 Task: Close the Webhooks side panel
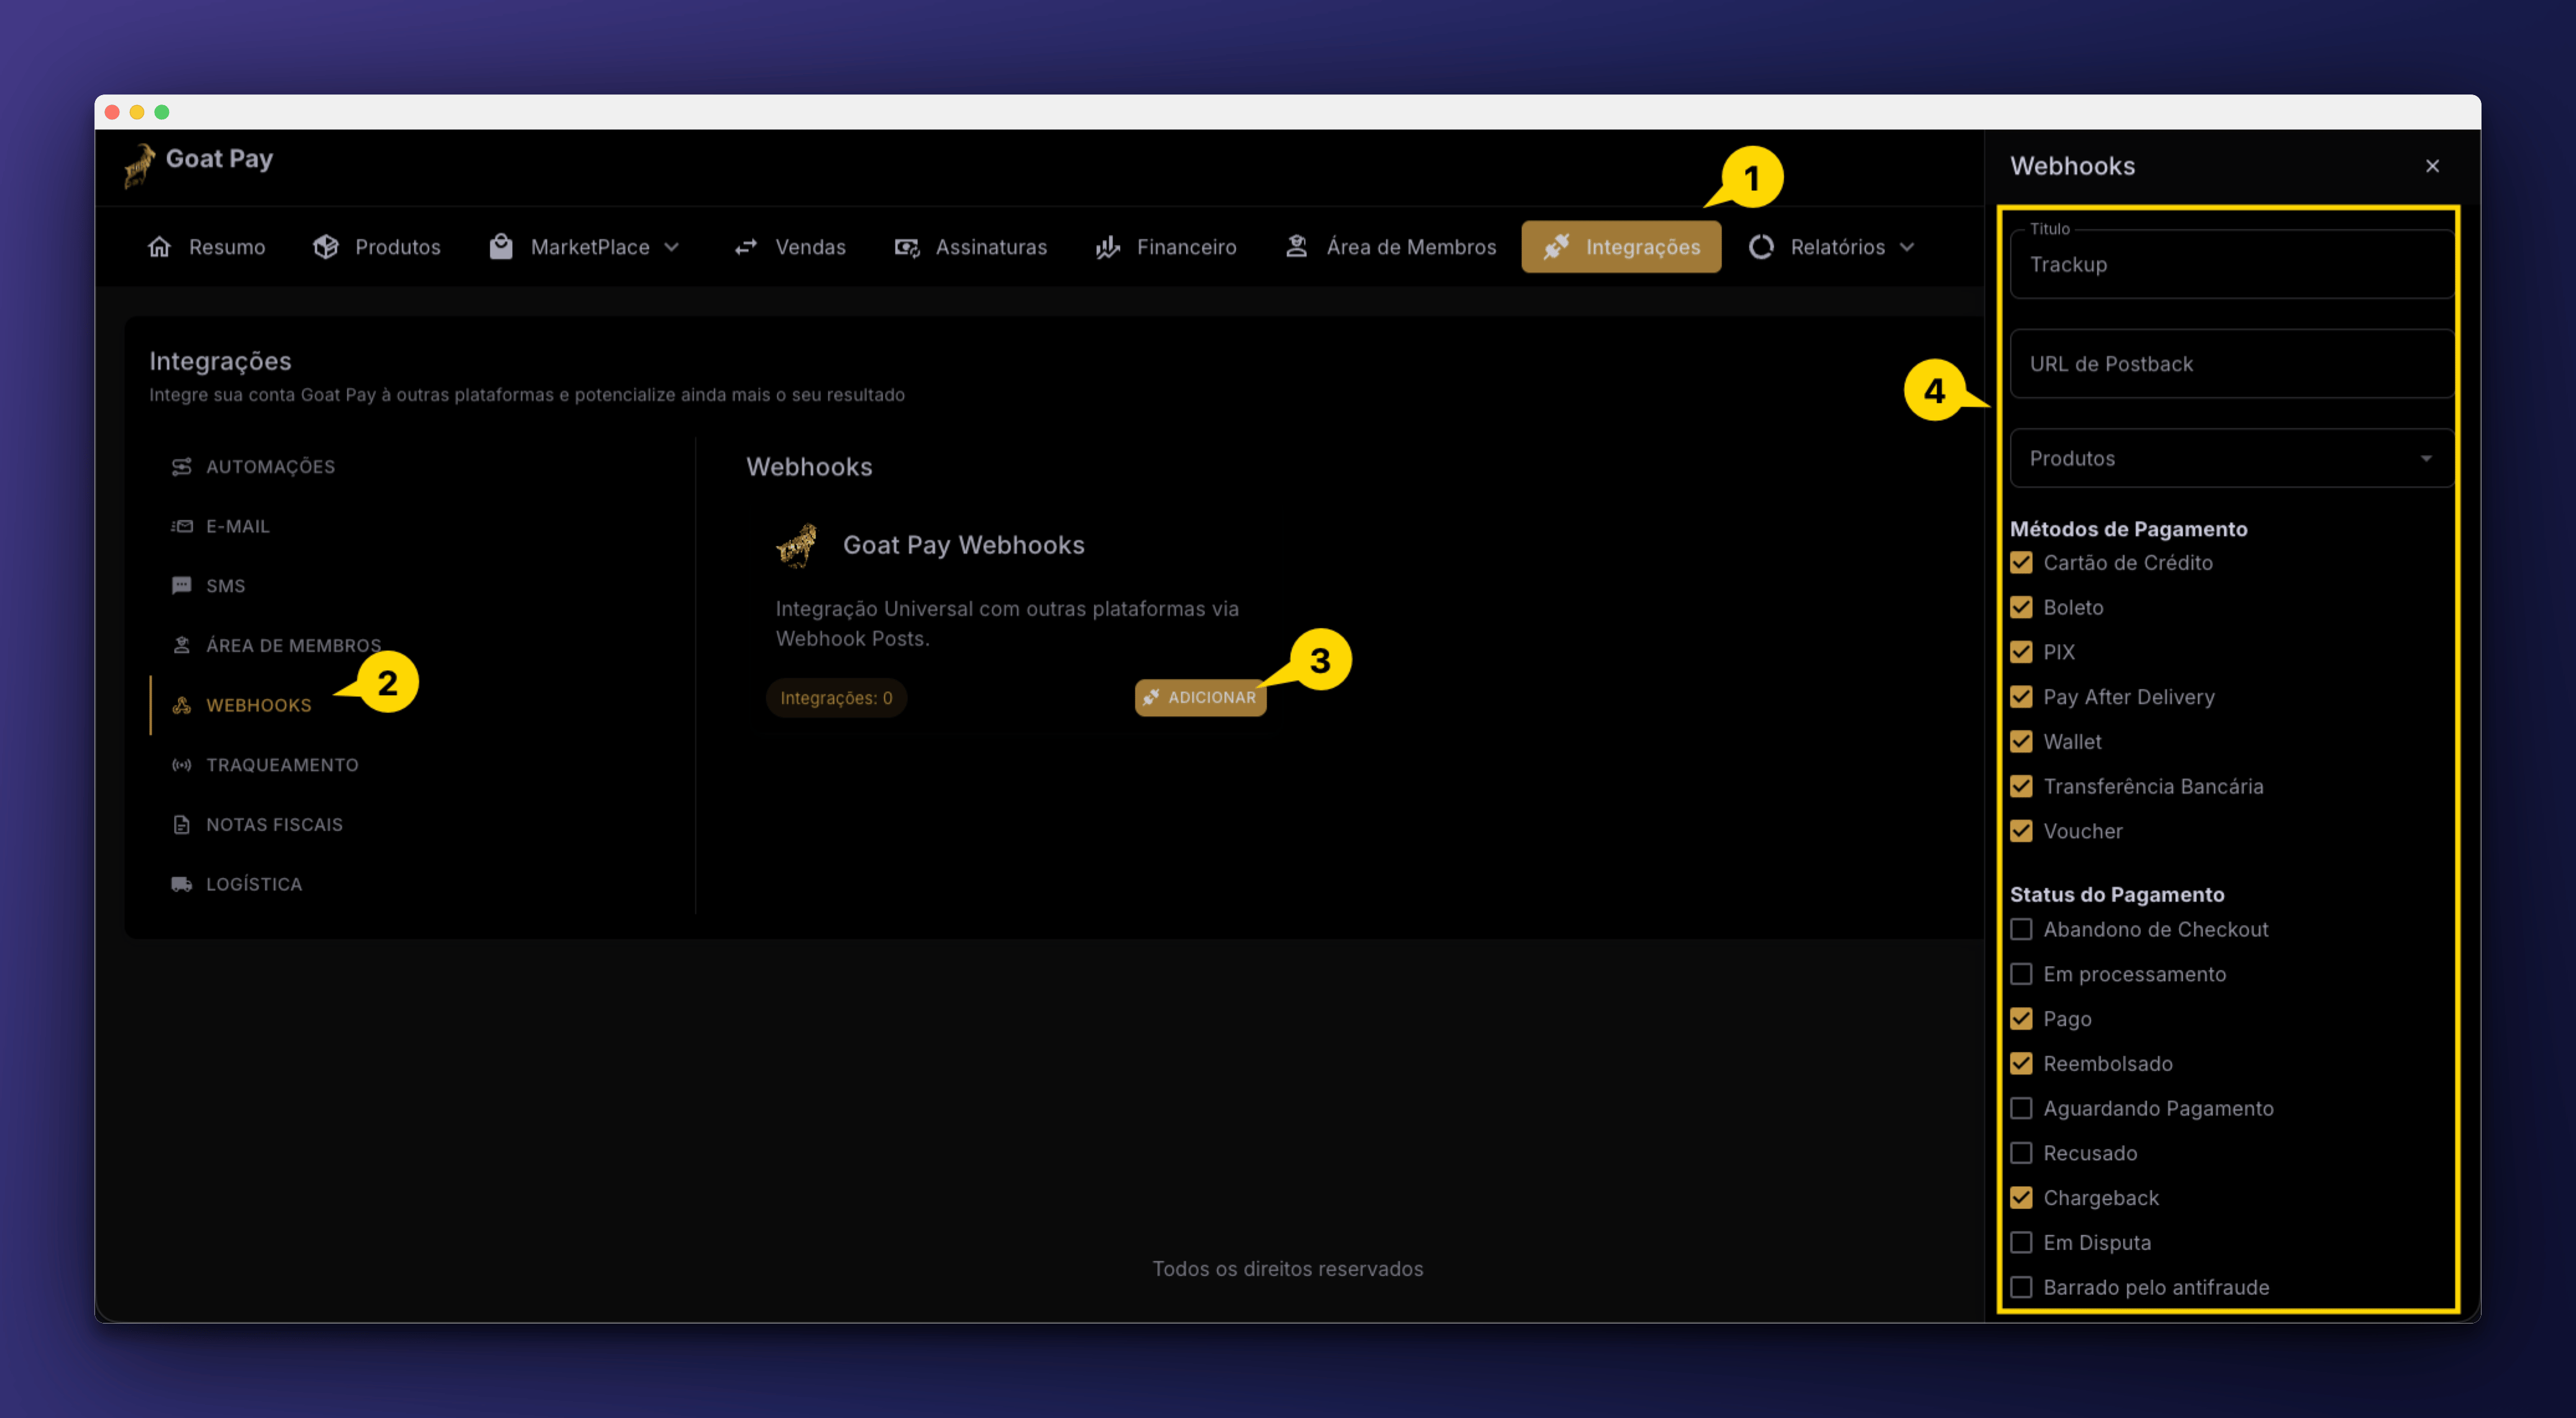[x=2432, y=166]
